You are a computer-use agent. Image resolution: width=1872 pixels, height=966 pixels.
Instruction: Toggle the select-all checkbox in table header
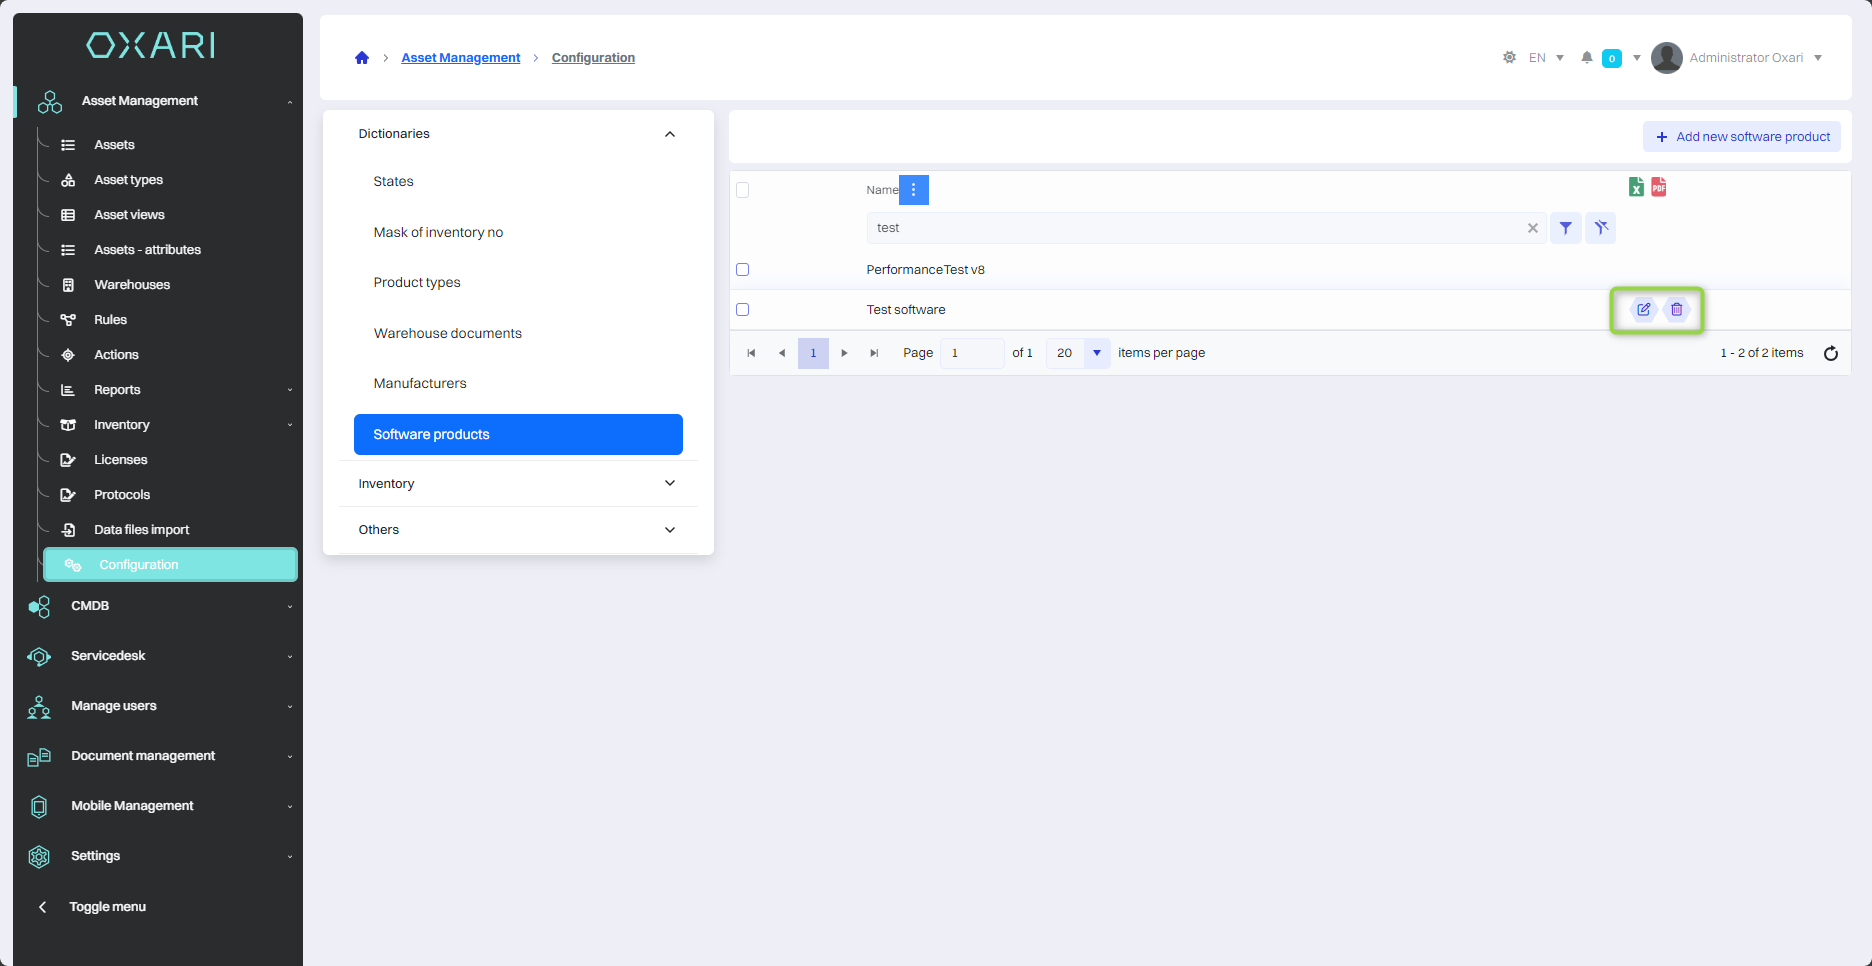tap(742, 190)
